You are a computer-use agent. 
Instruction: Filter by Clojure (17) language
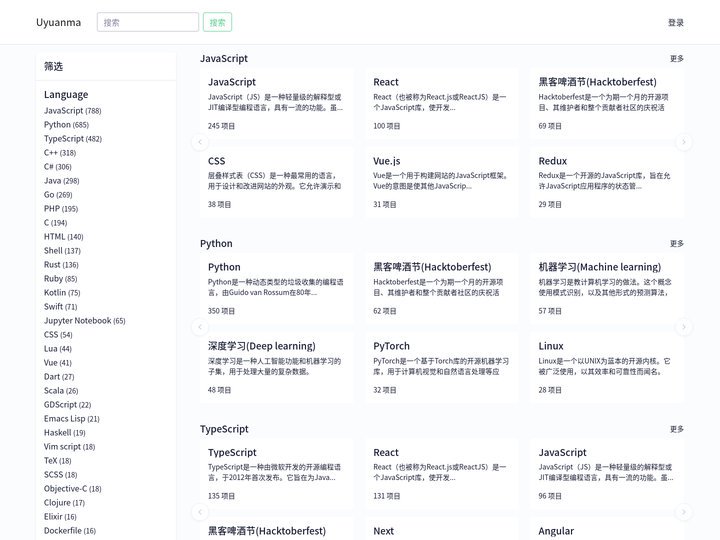click(64, 503)
